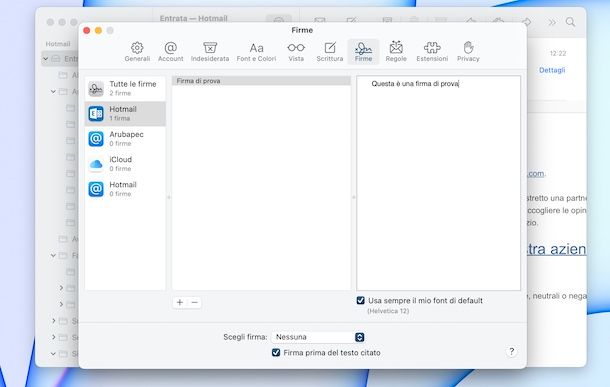Image resolution: width=610 pixels, height=387 pixels.
Task: Open the Account preferences pane
Action: 170,52
